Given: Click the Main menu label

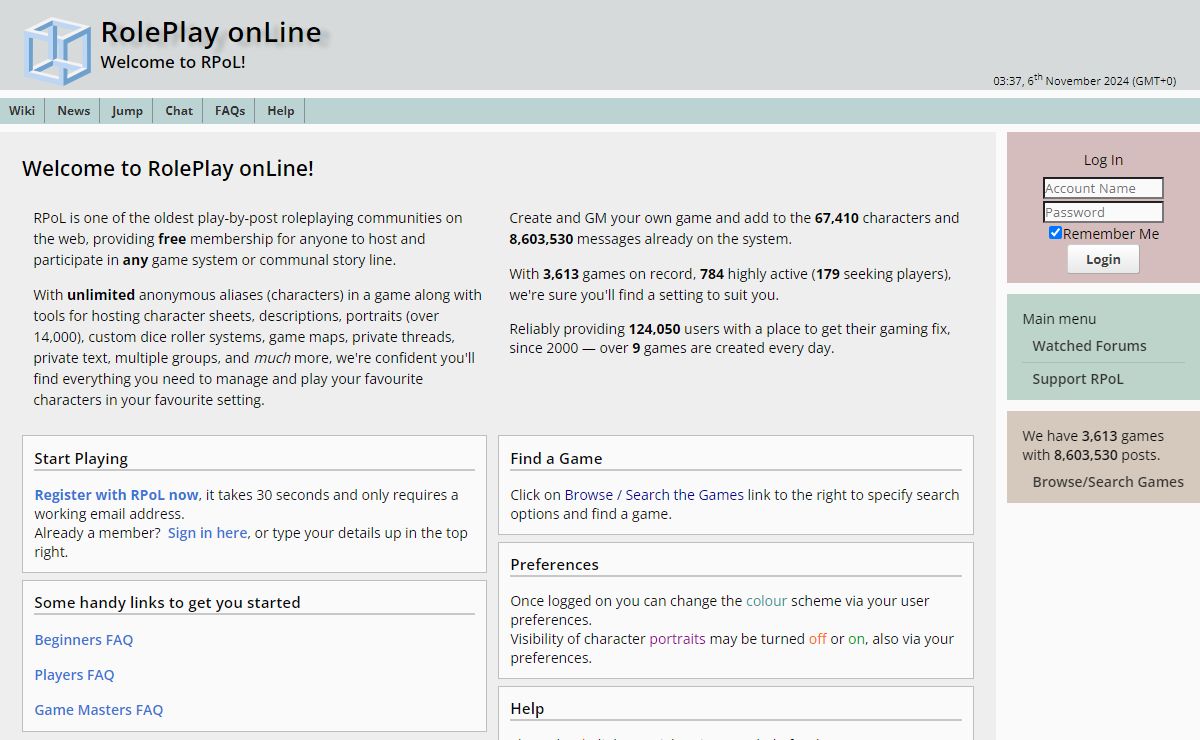Looking at the screenshot, I should click(1059, 319).
